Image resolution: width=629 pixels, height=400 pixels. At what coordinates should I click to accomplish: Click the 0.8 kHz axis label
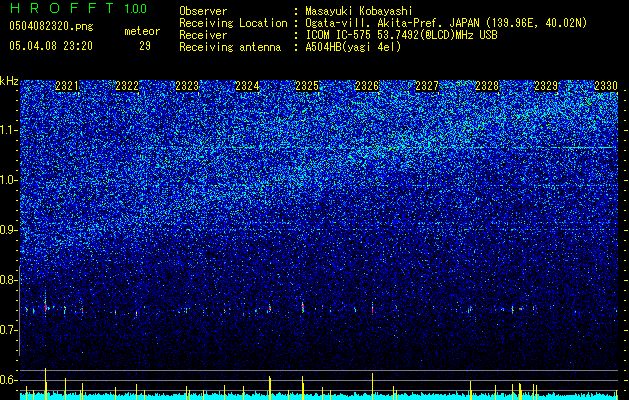pos(9,280)
